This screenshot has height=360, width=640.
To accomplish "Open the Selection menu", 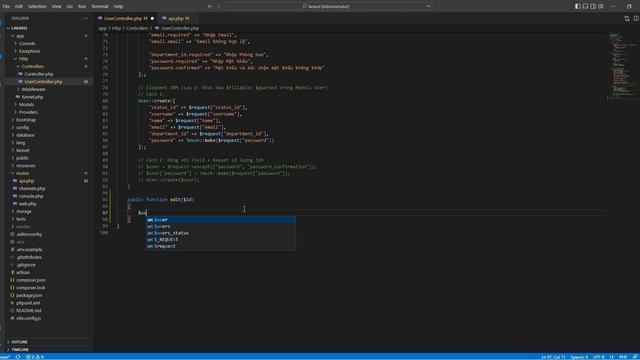I will (x=37, y=7).
